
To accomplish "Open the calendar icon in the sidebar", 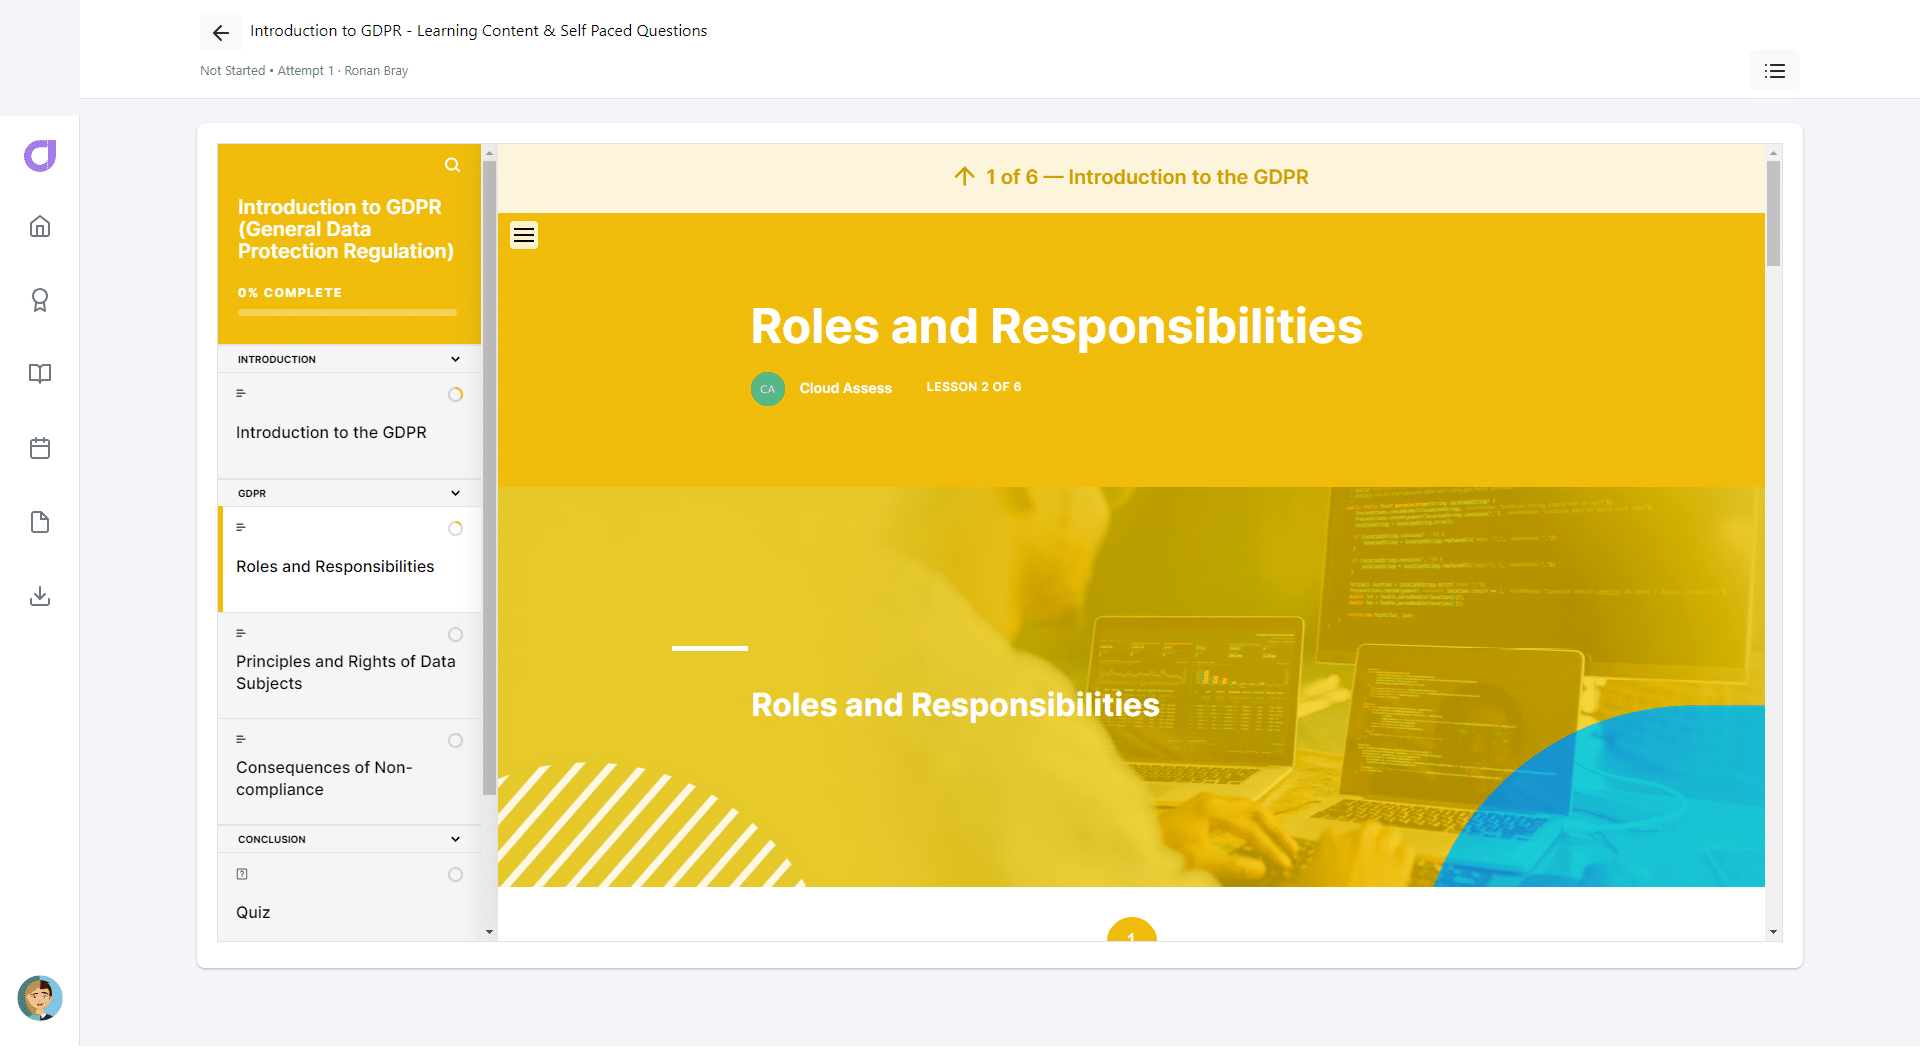I will pos(40,448).
